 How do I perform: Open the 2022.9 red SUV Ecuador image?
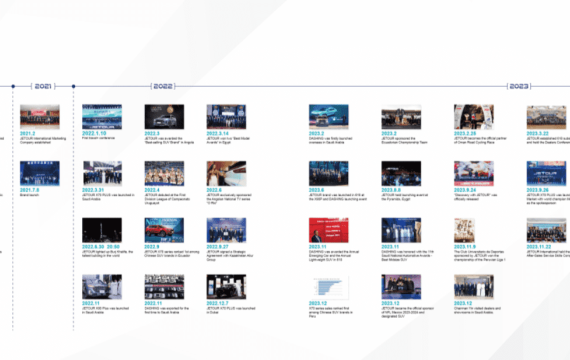tap(164, 230)
